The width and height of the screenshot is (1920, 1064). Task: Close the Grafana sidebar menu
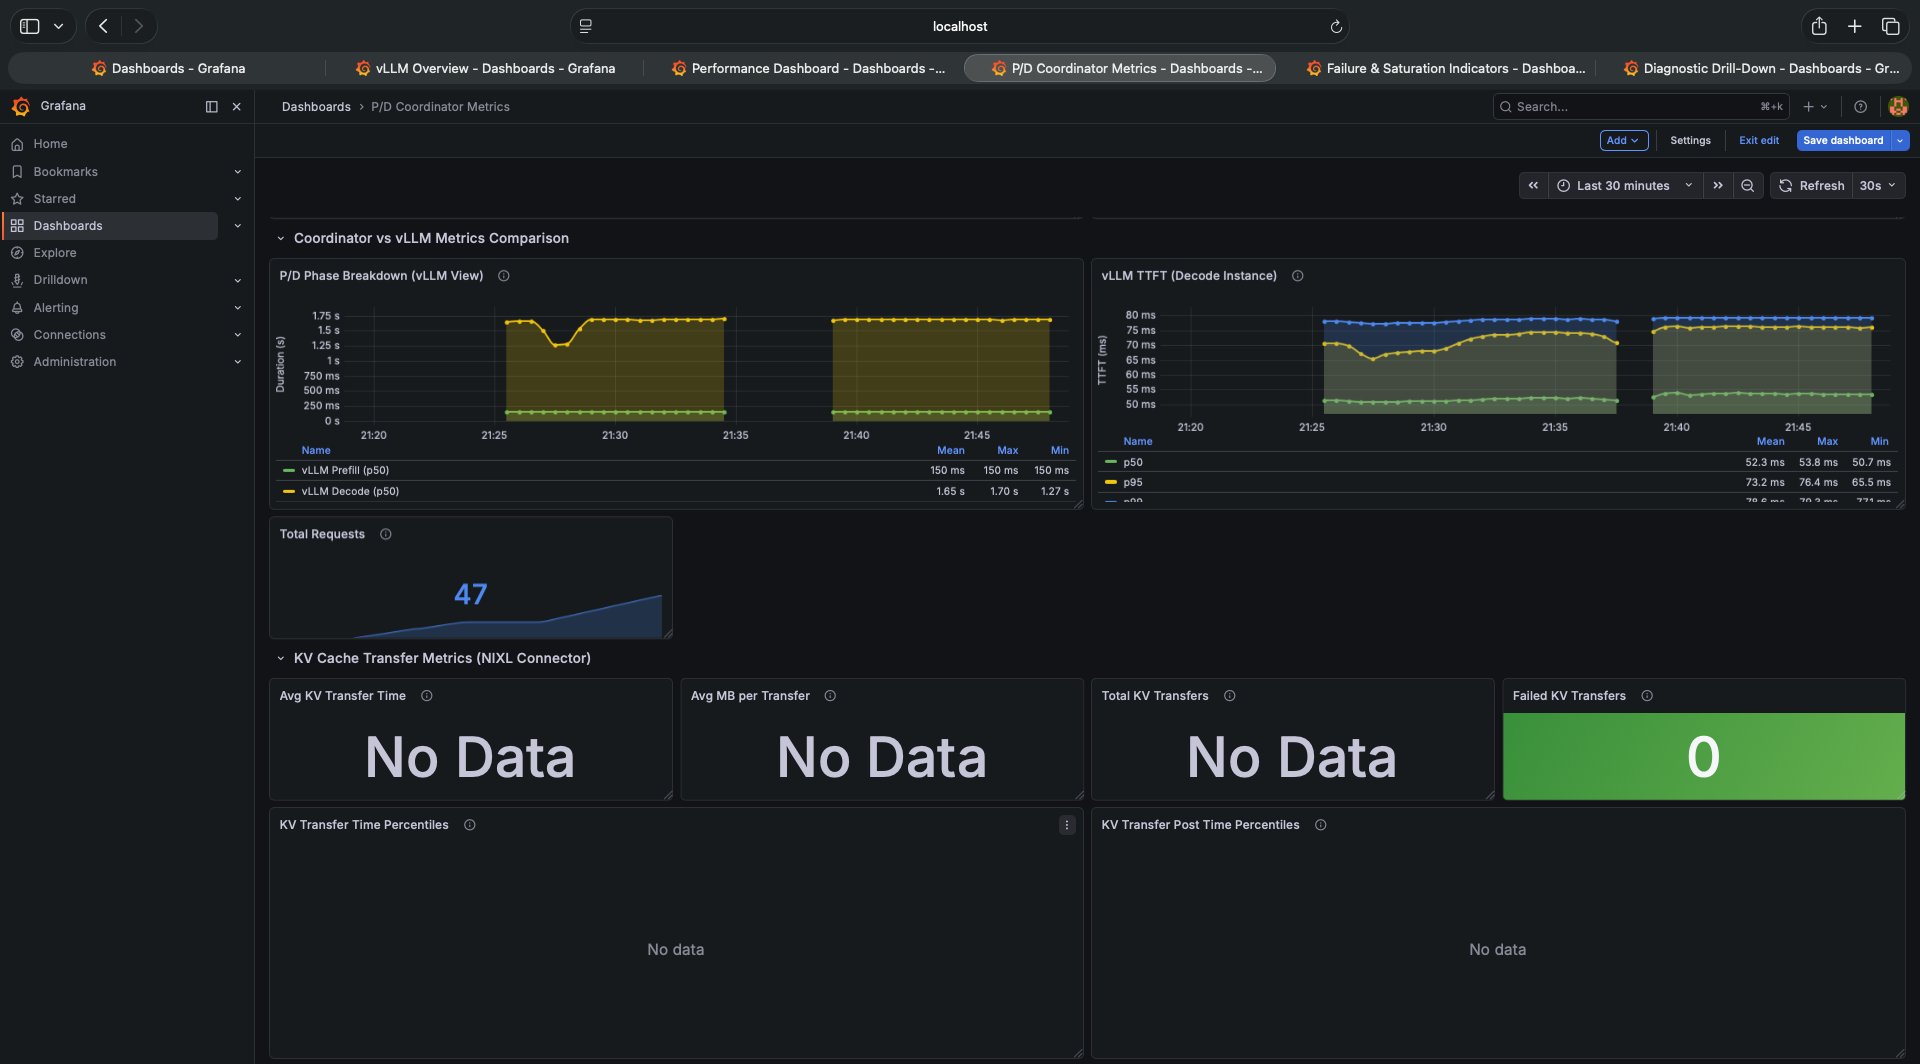click(237, 106)
